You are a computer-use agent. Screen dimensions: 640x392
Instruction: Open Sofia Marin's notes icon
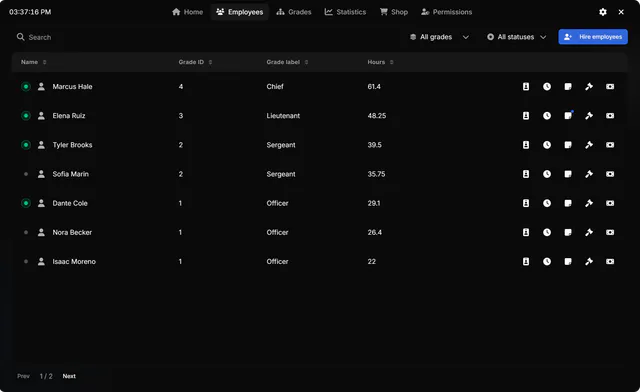point(568,174)
